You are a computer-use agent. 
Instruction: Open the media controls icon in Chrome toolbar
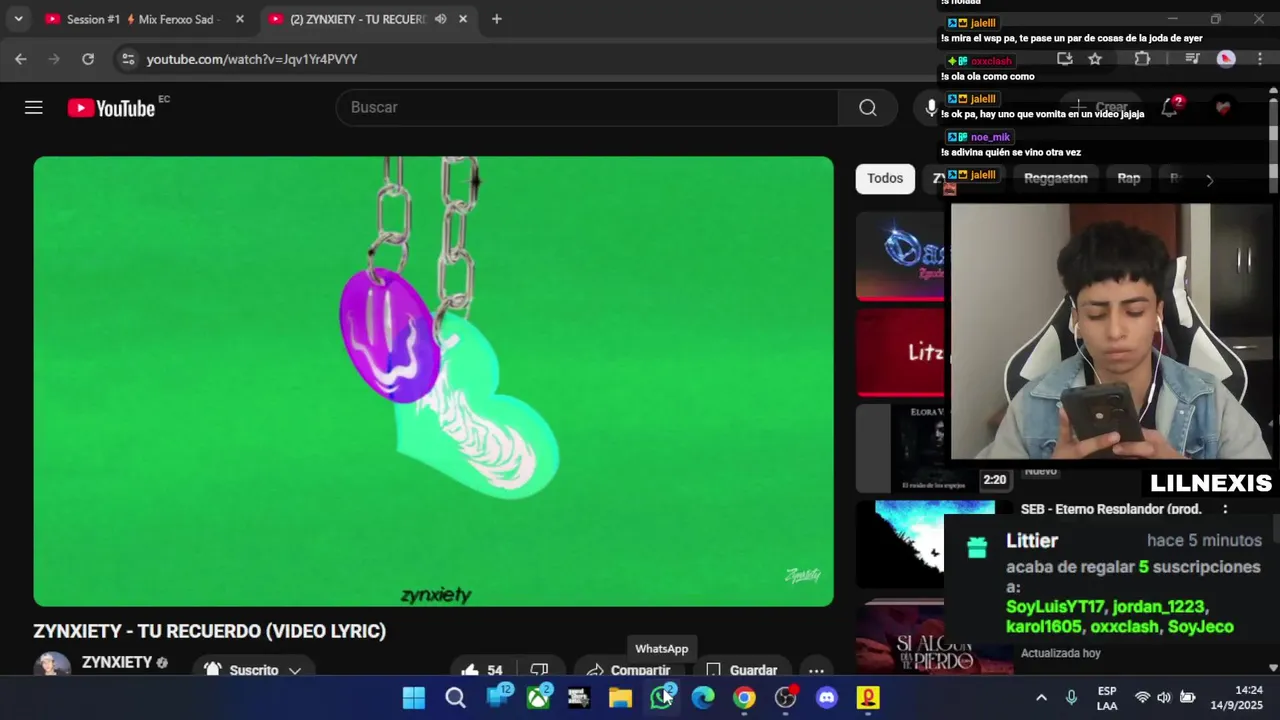tap(1191, 59)
